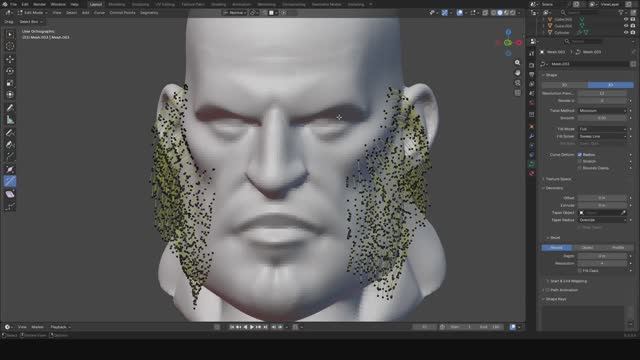The height and width of the screenshot is (360, 640).
Task: Click the highlighted Tilt tool
Action: coord(10,181)
